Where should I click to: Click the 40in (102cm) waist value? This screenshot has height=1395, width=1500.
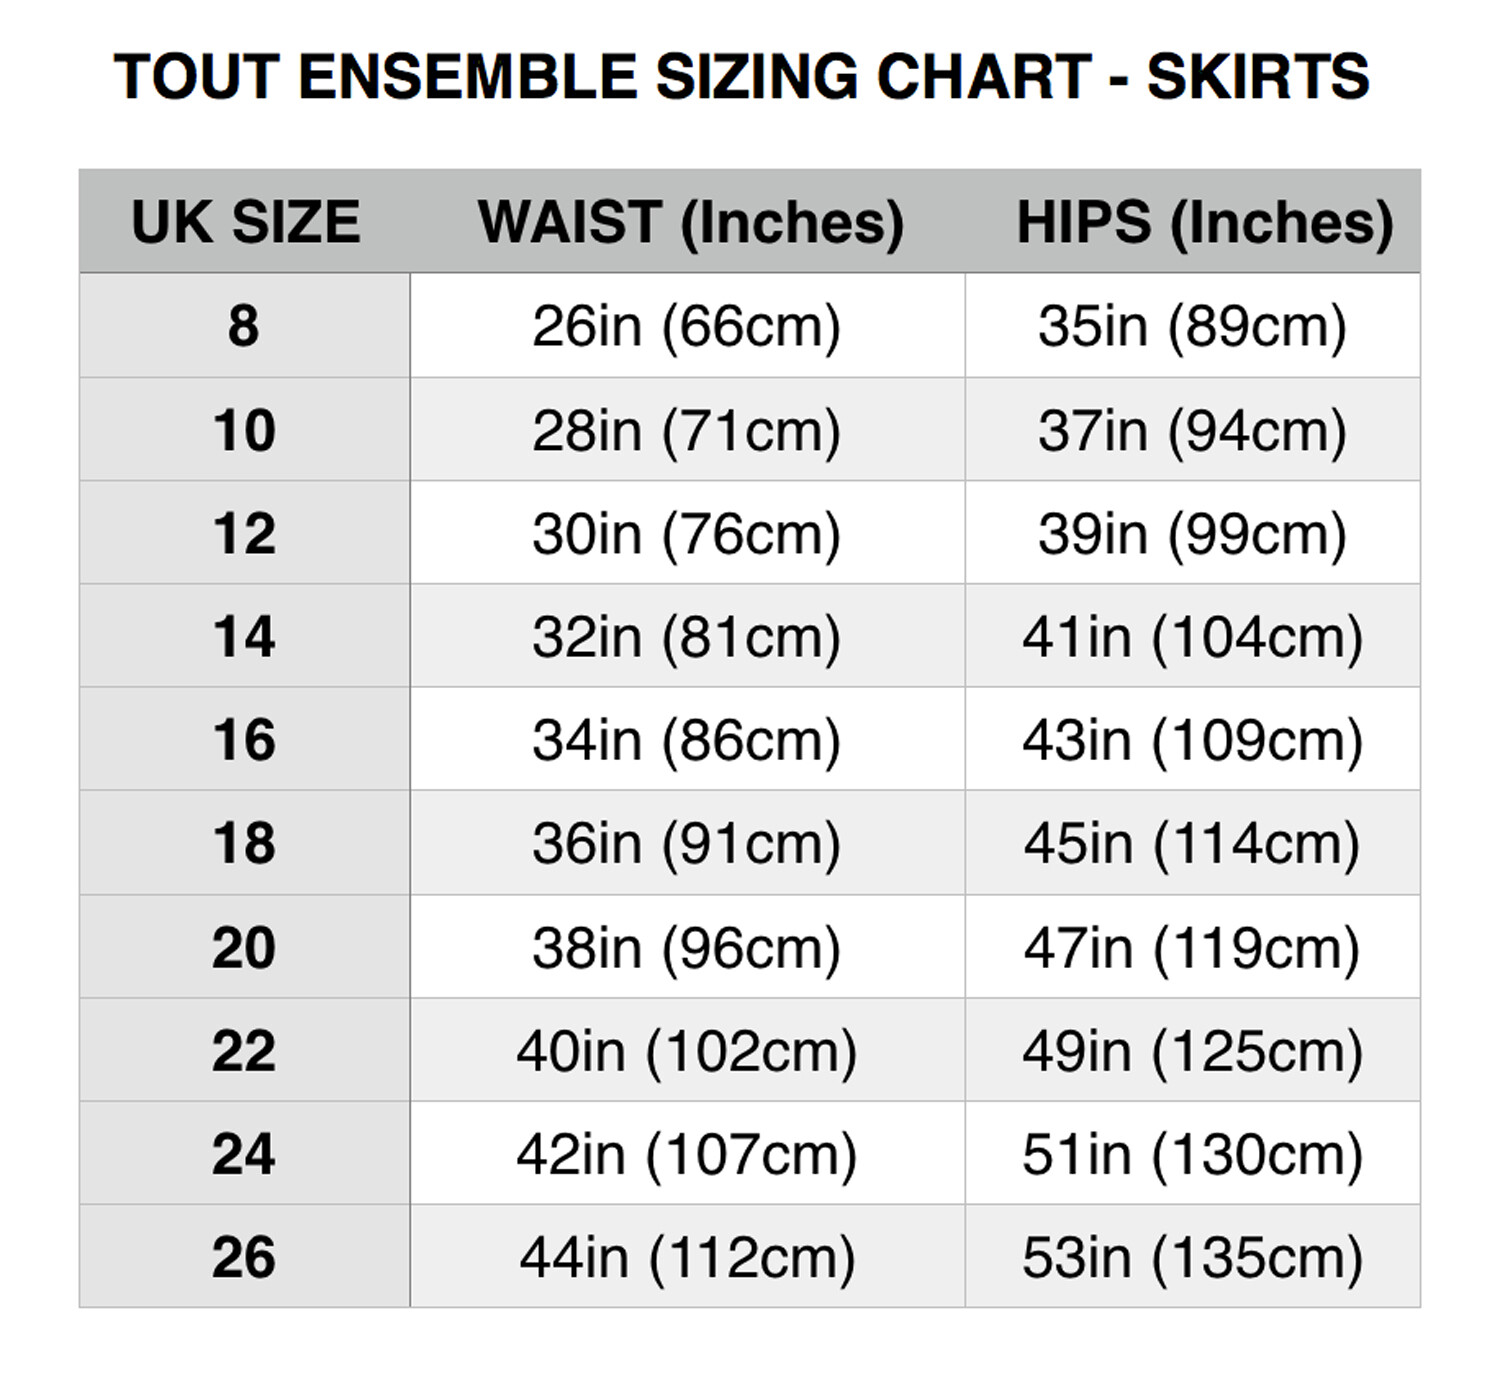click(x=687, y=1050)
